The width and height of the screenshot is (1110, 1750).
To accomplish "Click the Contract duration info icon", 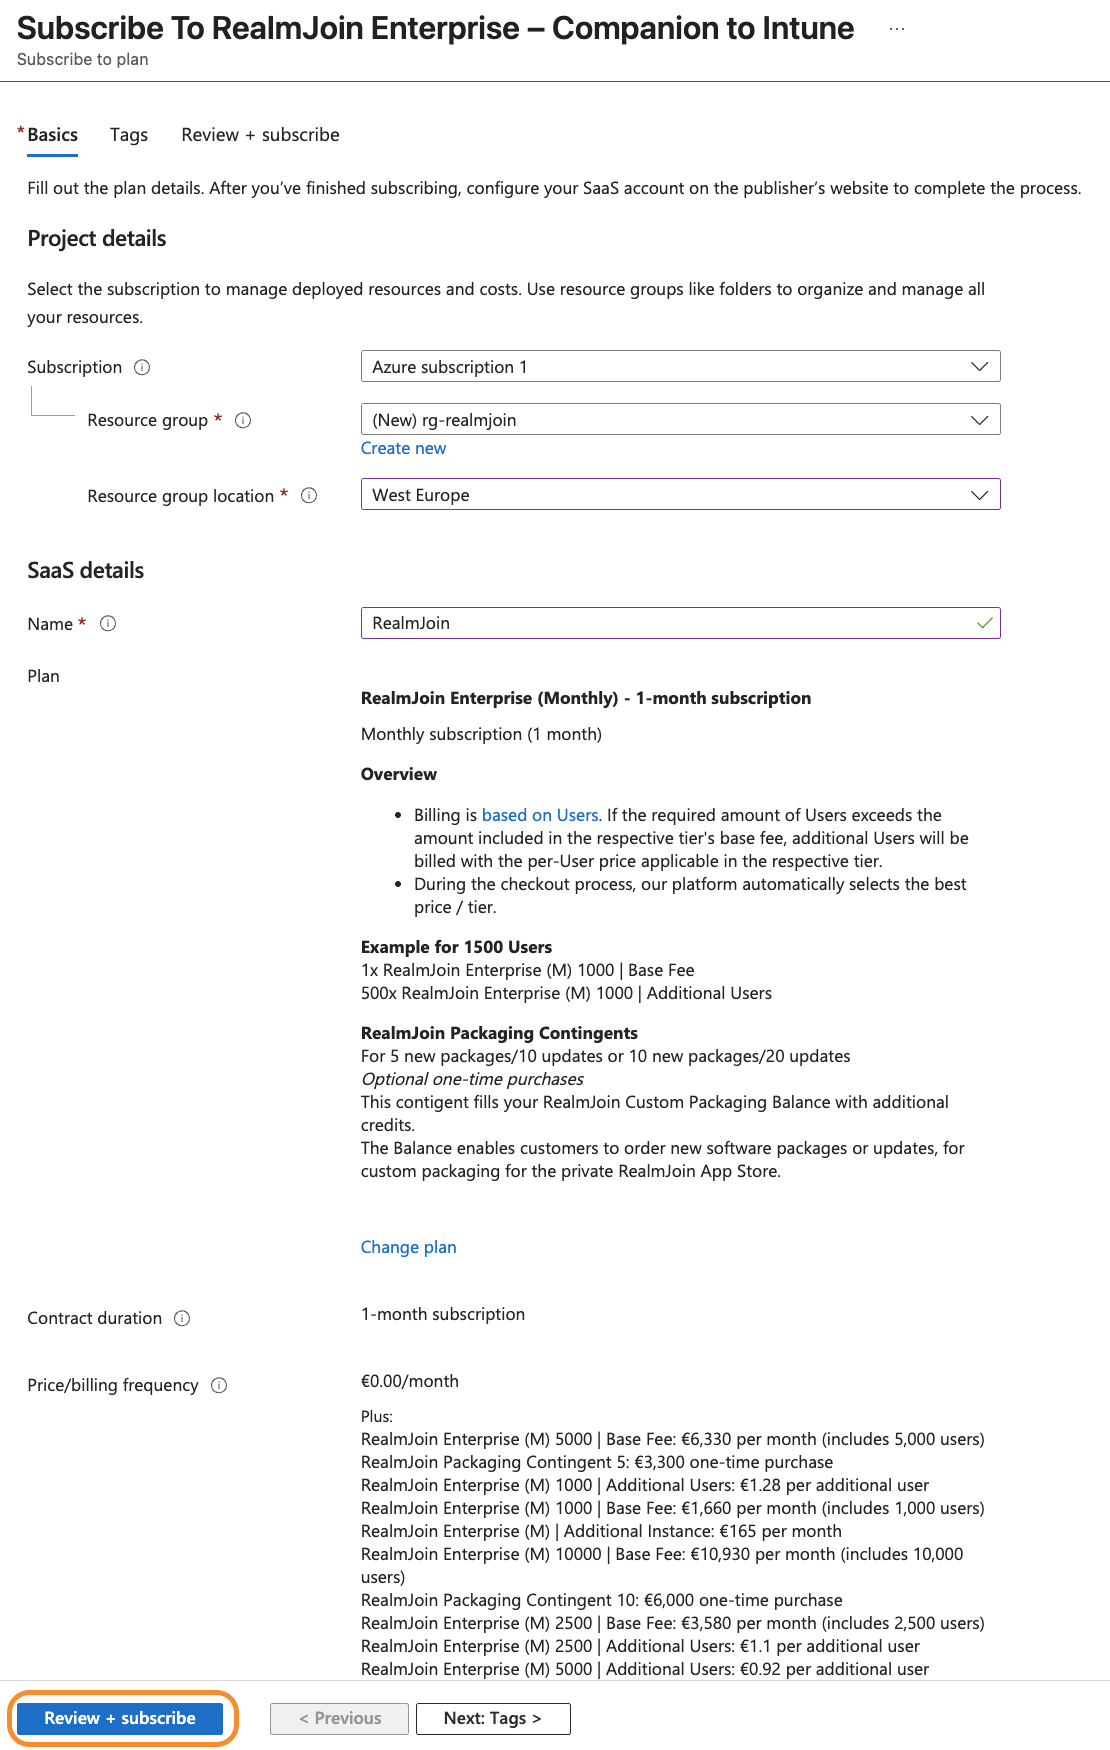I will pos(182,1318).
